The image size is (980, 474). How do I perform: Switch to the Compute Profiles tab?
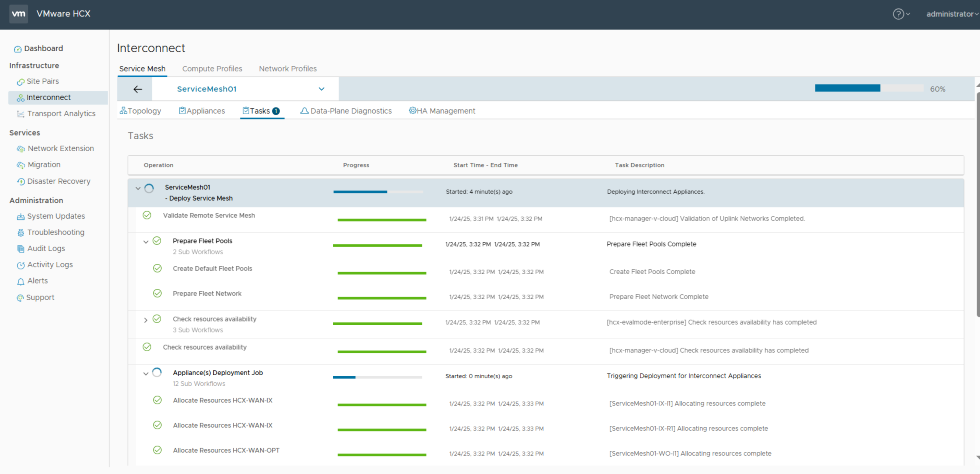point(212,69)
